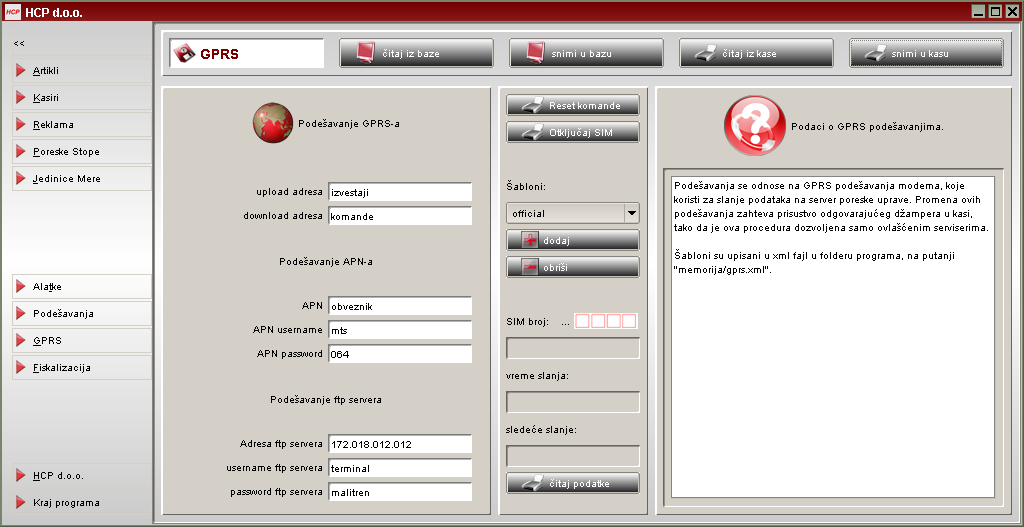
Task: Collapse the sidebar with << arrows
Action: (19, 44)
